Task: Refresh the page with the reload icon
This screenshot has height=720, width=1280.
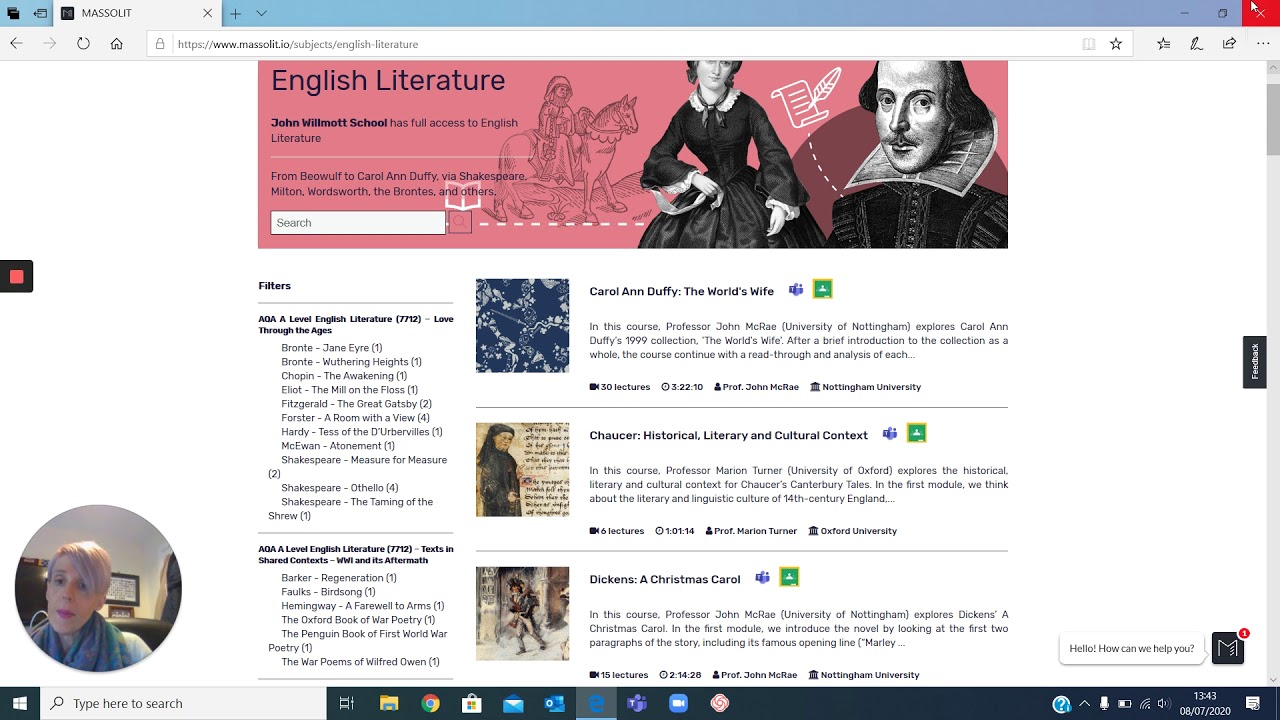Action: coord(83,44)
